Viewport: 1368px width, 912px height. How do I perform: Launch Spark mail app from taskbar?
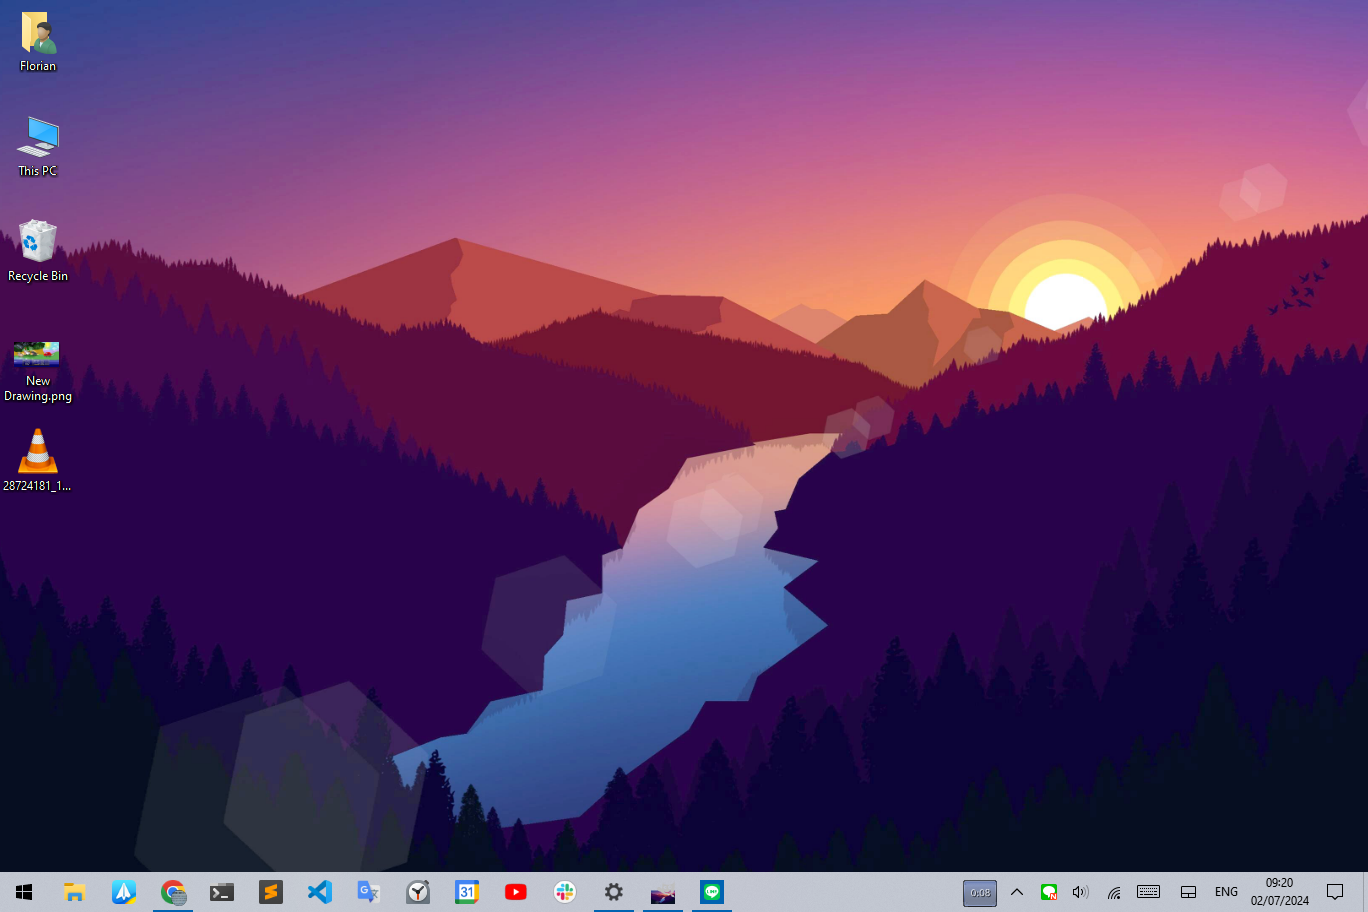[x=124, y=892]
